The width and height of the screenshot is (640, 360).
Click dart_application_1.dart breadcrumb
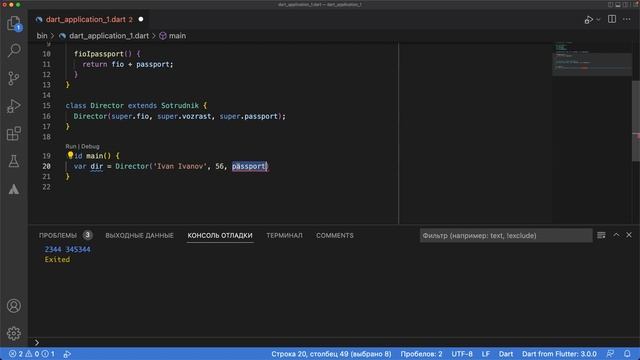click(109, 36)
